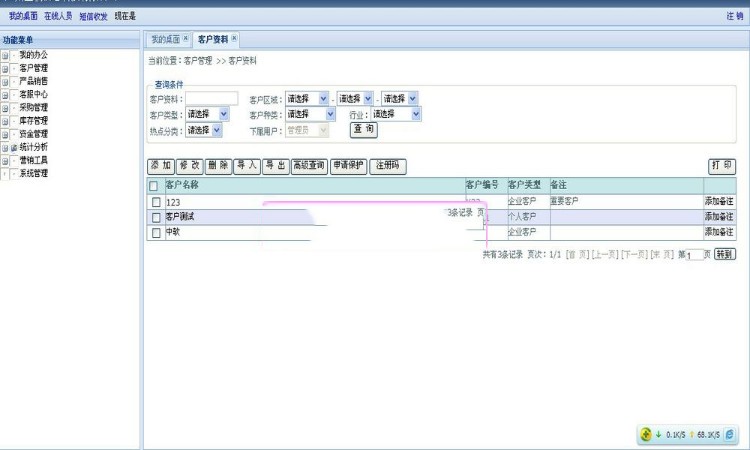
Task: Open the first 客户区域 dropdown
Action: (307, 99)
